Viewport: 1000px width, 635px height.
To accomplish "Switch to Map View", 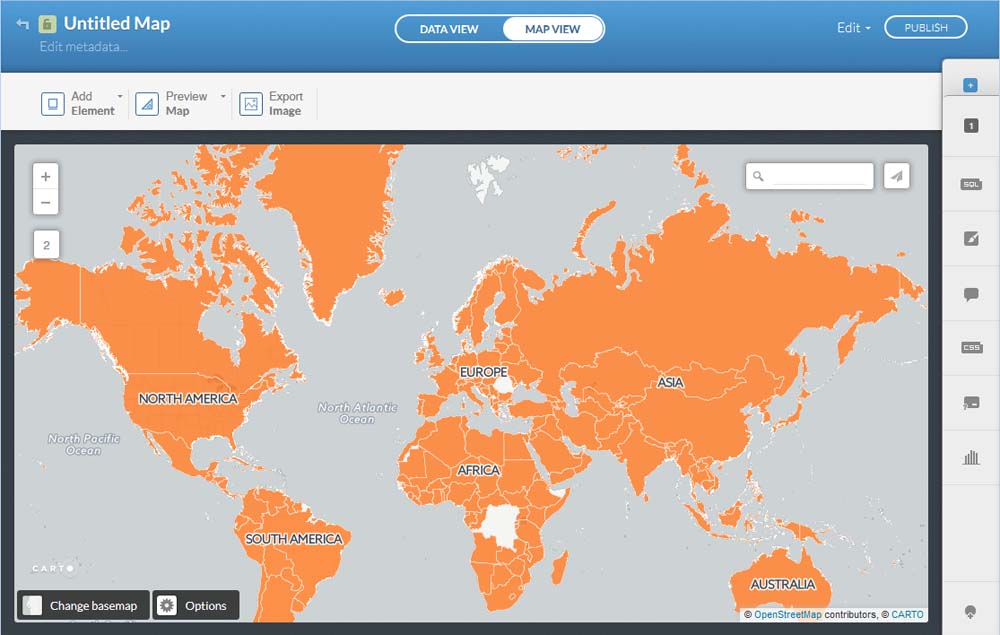I will (552, 29).
